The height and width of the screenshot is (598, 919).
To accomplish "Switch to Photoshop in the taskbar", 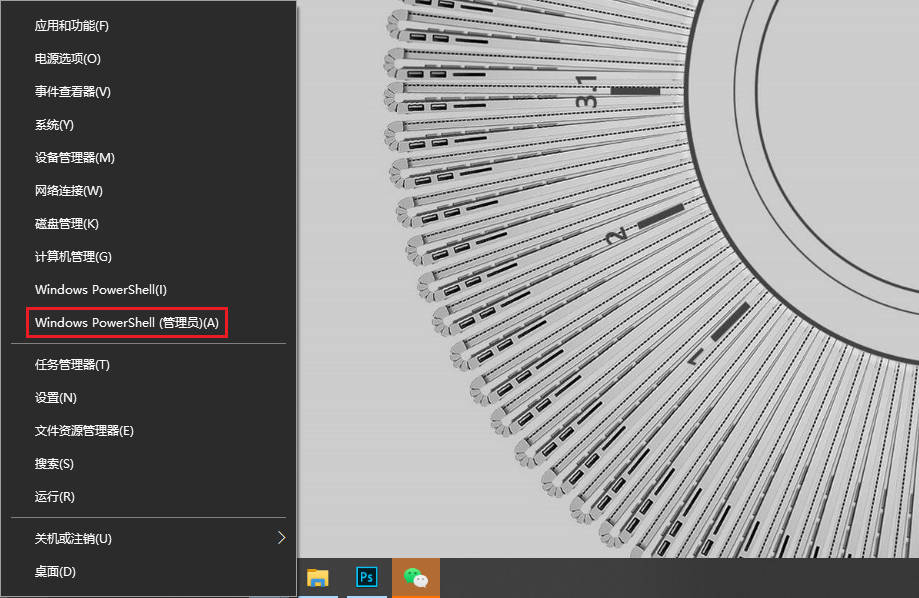I will (367, 577).
